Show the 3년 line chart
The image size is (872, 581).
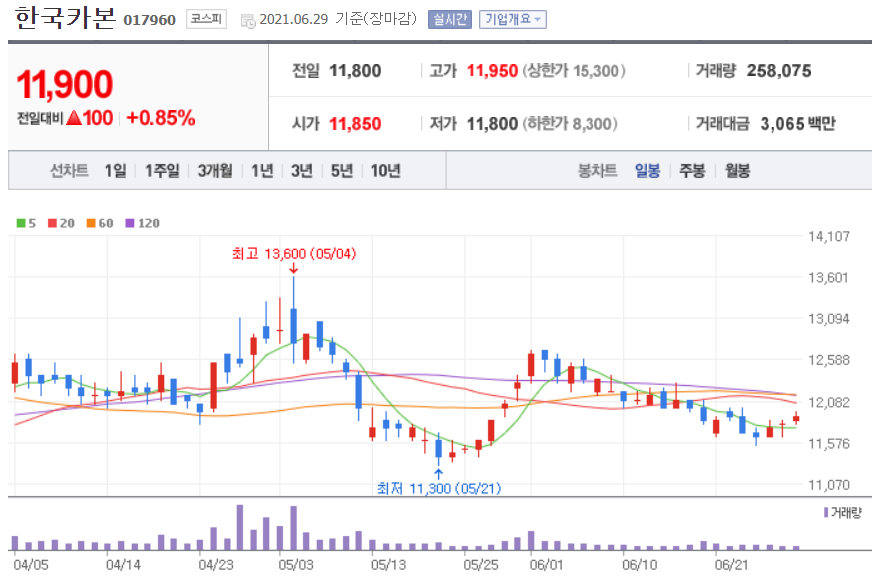tap(301, 171)
